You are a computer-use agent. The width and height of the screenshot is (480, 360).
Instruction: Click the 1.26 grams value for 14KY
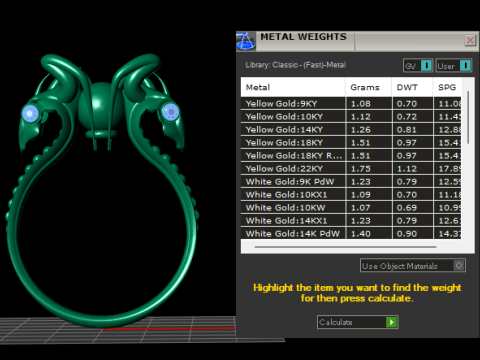tap(361, 130)
